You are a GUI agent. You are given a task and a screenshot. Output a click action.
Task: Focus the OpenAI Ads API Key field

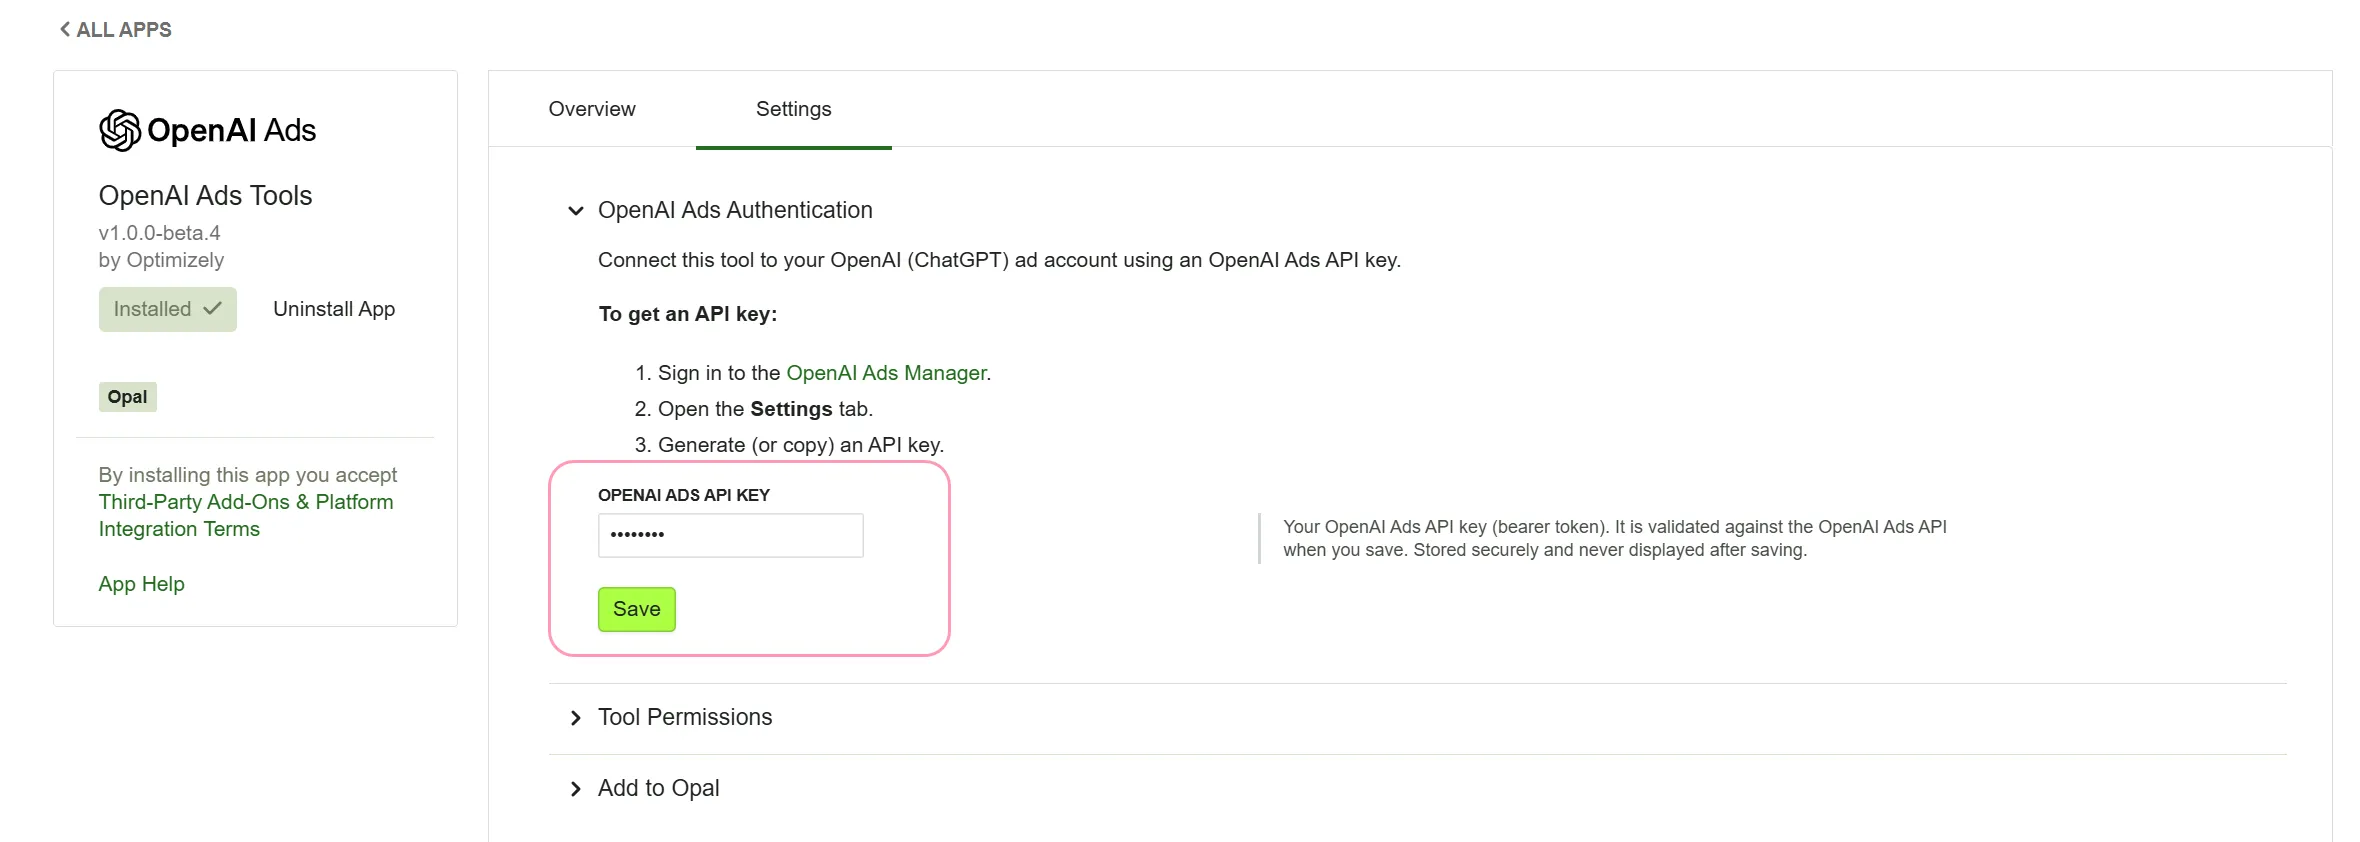[730, 535]
